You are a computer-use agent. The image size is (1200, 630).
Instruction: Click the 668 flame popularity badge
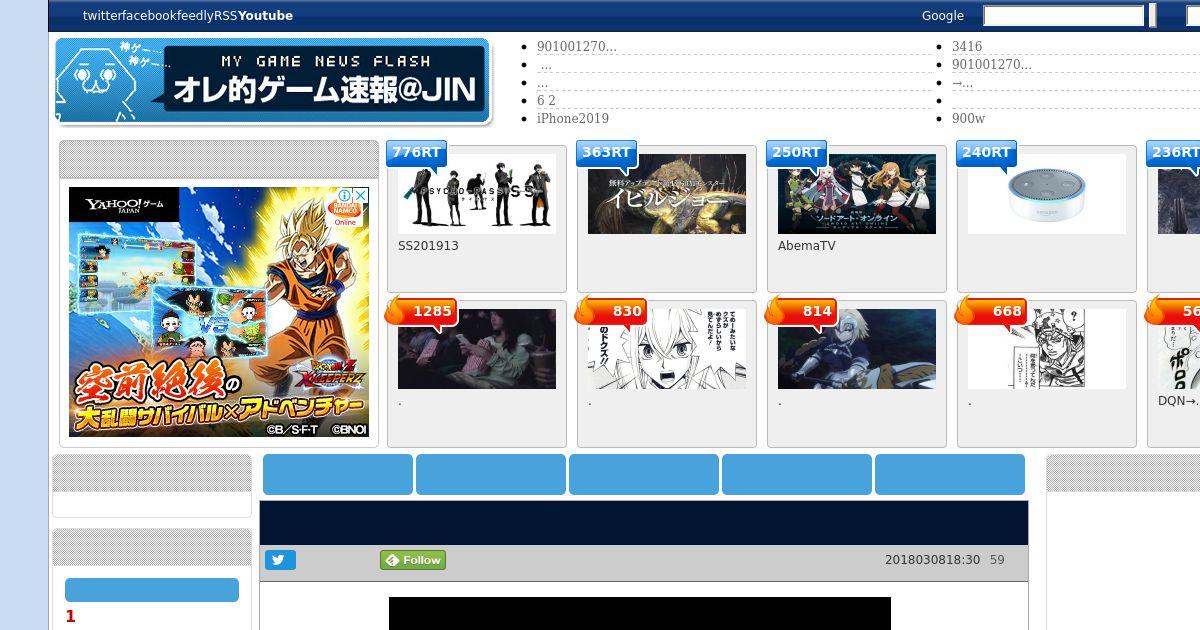tap(991, 311)
